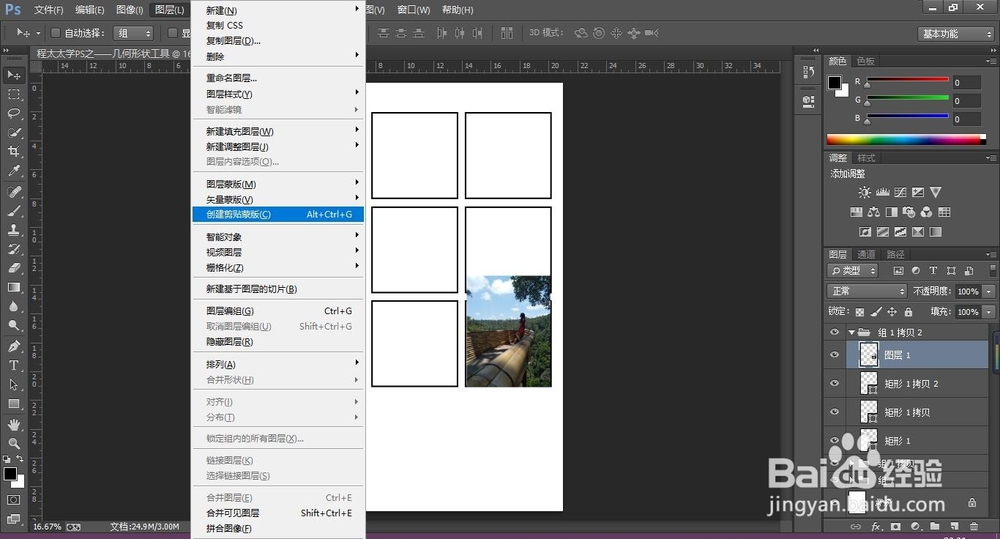Select the Zoom tool
Image resolution: width=1000 pixels, height=539 pixels.
(13, 443)
